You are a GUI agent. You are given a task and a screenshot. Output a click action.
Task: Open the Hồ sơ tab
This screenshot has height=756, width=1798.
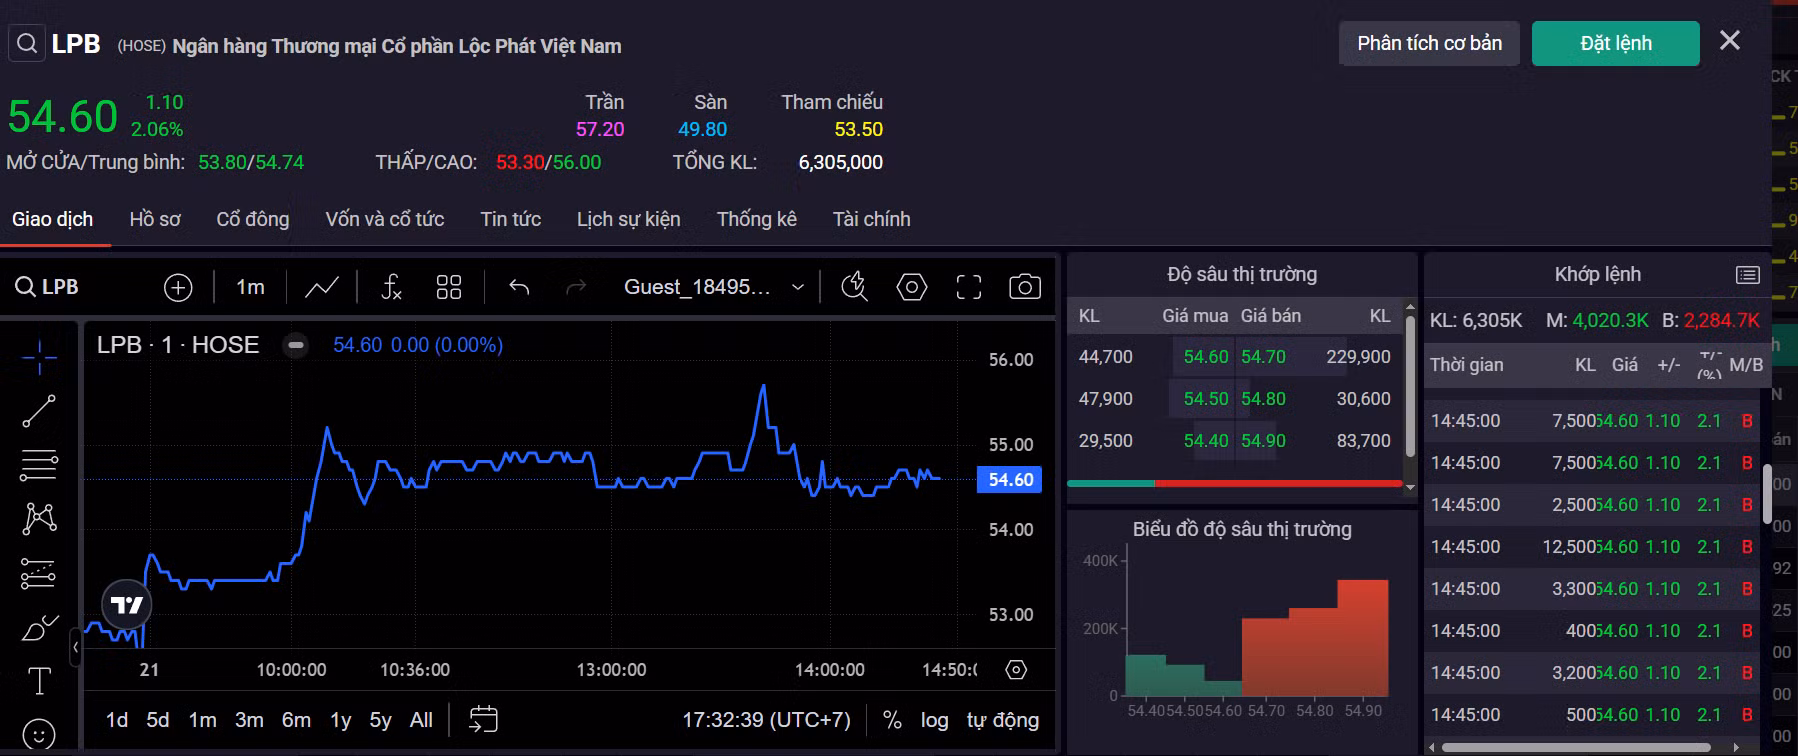tap(155, 220)
